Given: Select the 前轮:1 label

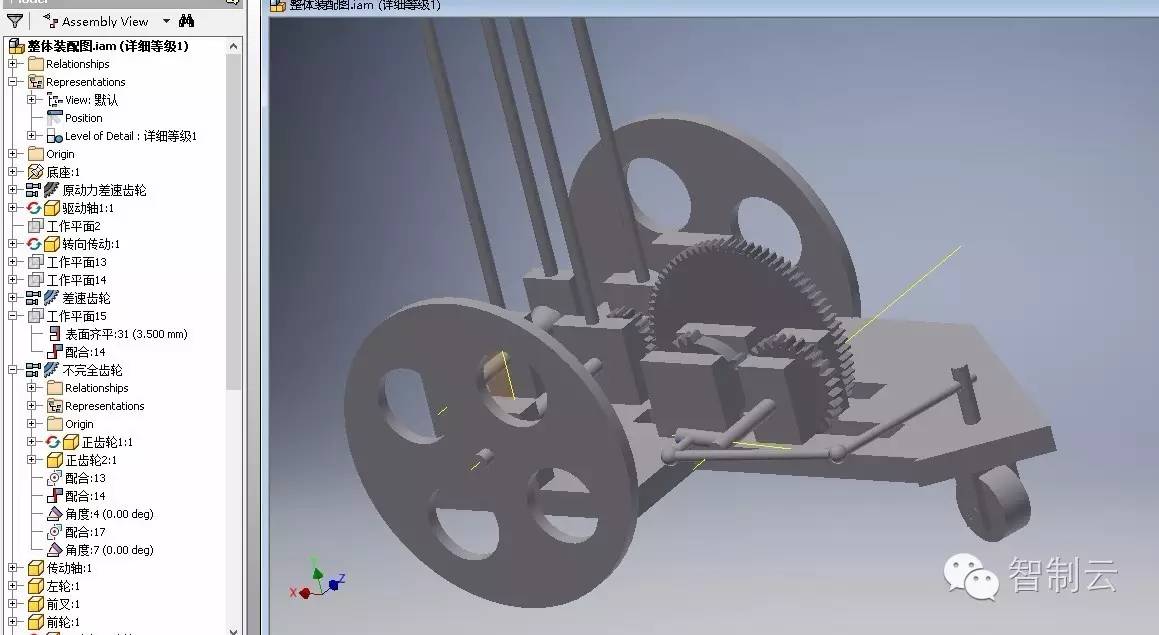Looking at the screenshot, I should click(64, 622).
